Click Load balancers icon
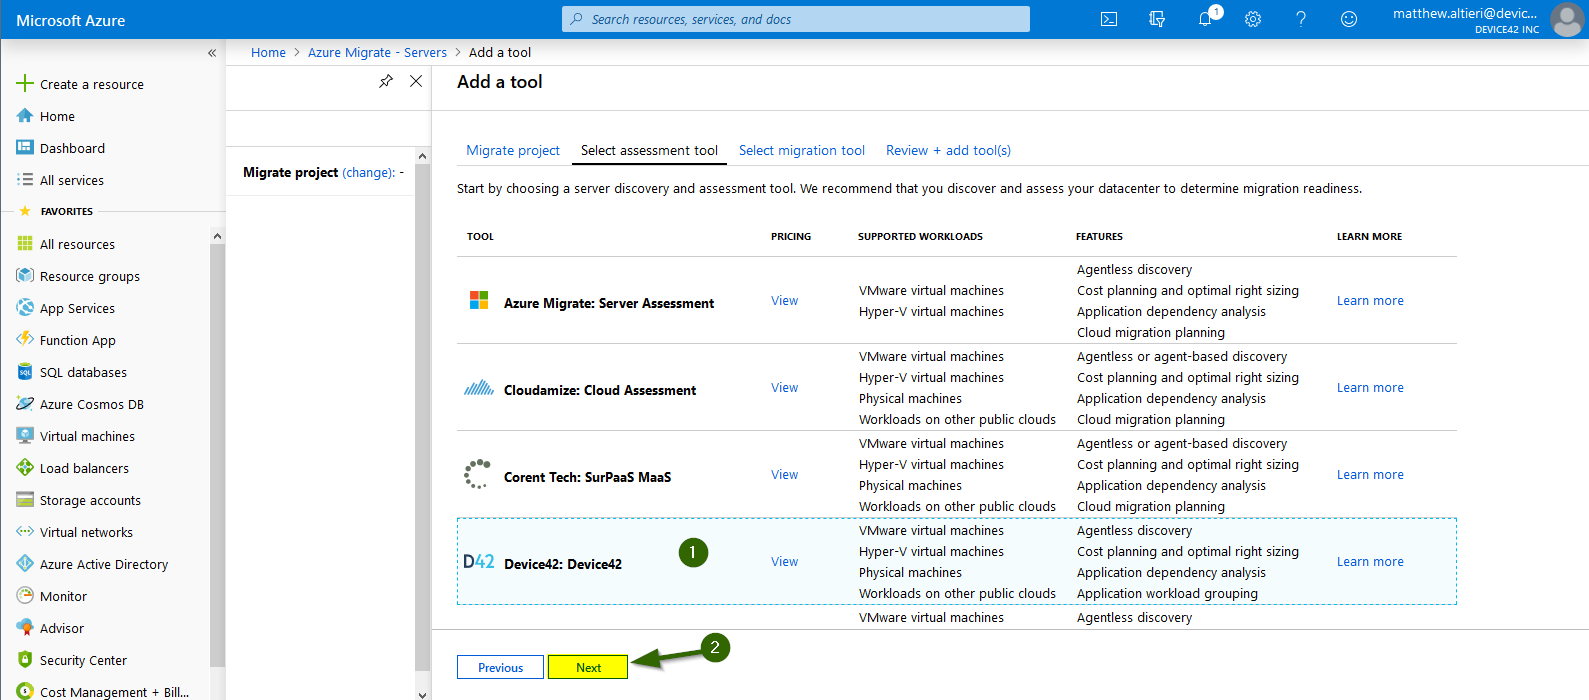Viewport: 1589px width, 700px height. tap(25, 468)
